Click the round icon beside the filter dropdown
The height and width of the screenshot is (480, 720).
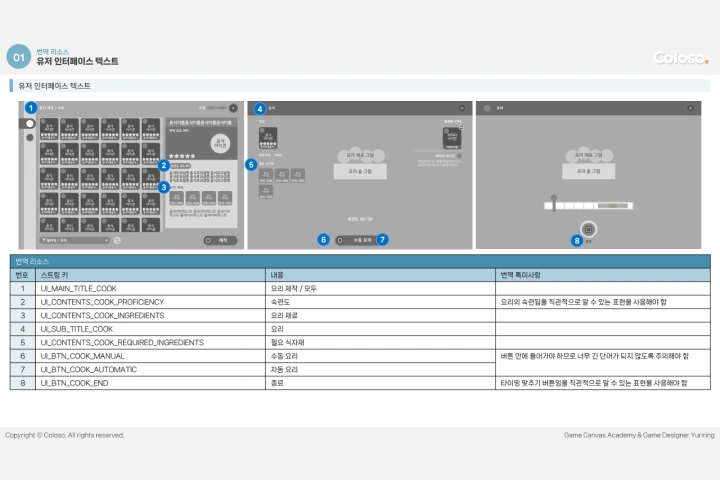117,240
